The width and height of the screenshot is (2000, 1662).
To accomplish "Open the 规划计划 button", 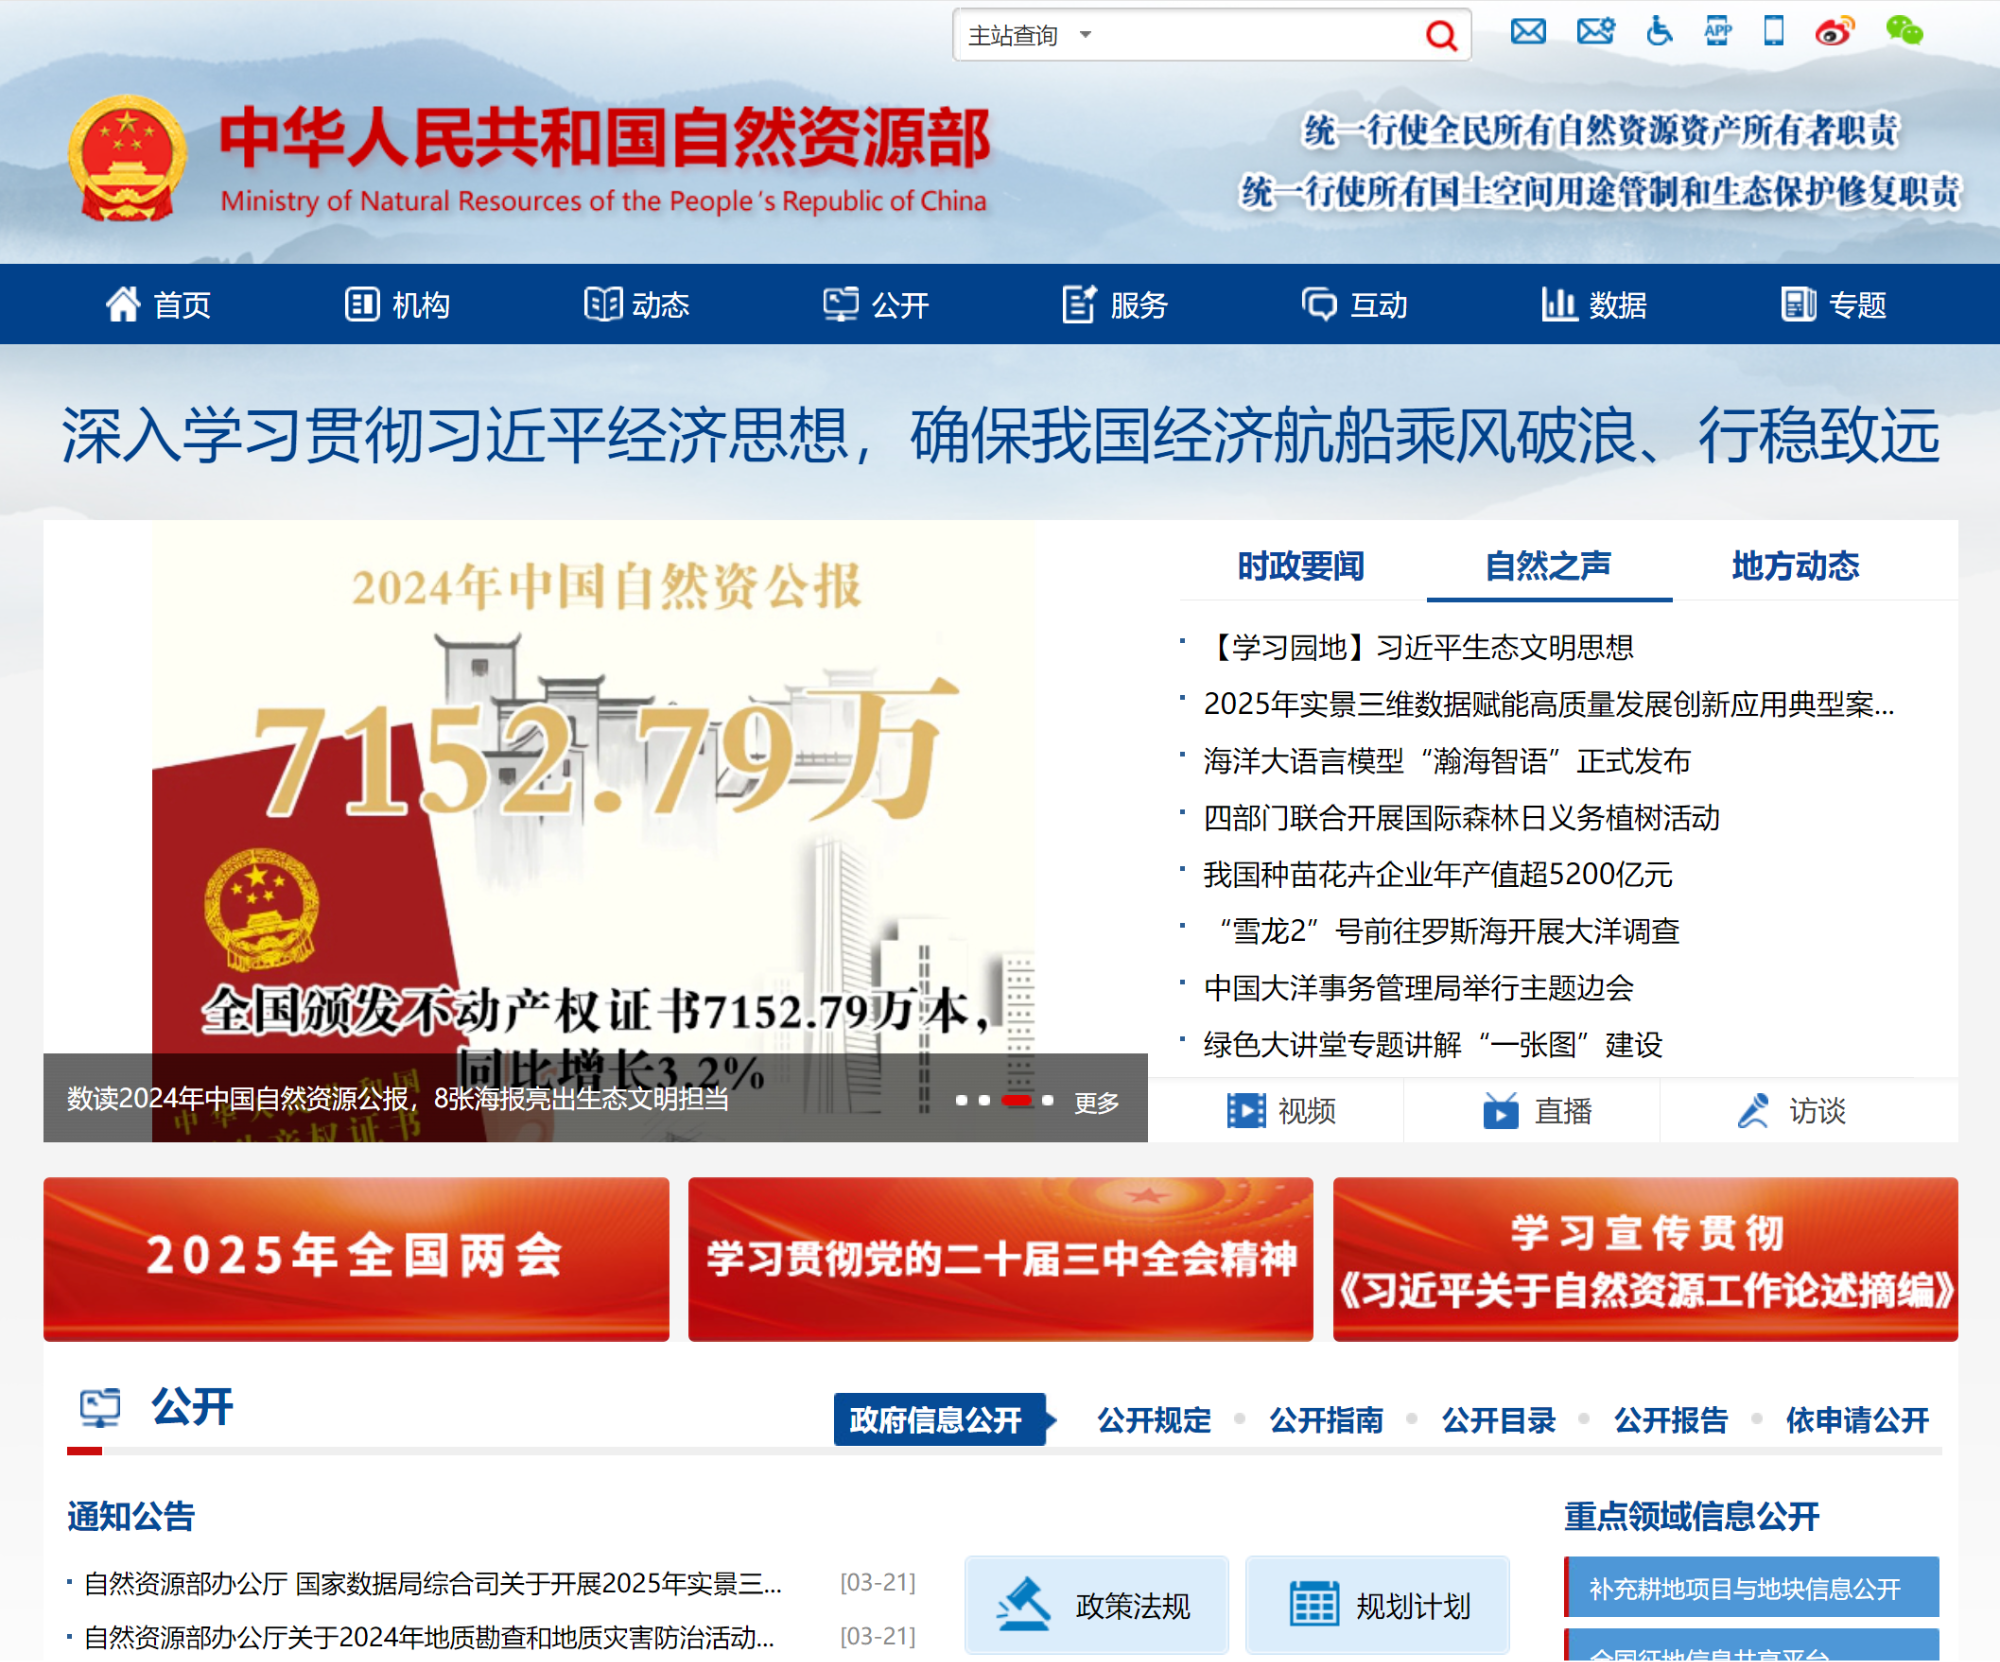I will (1377, 1605).
